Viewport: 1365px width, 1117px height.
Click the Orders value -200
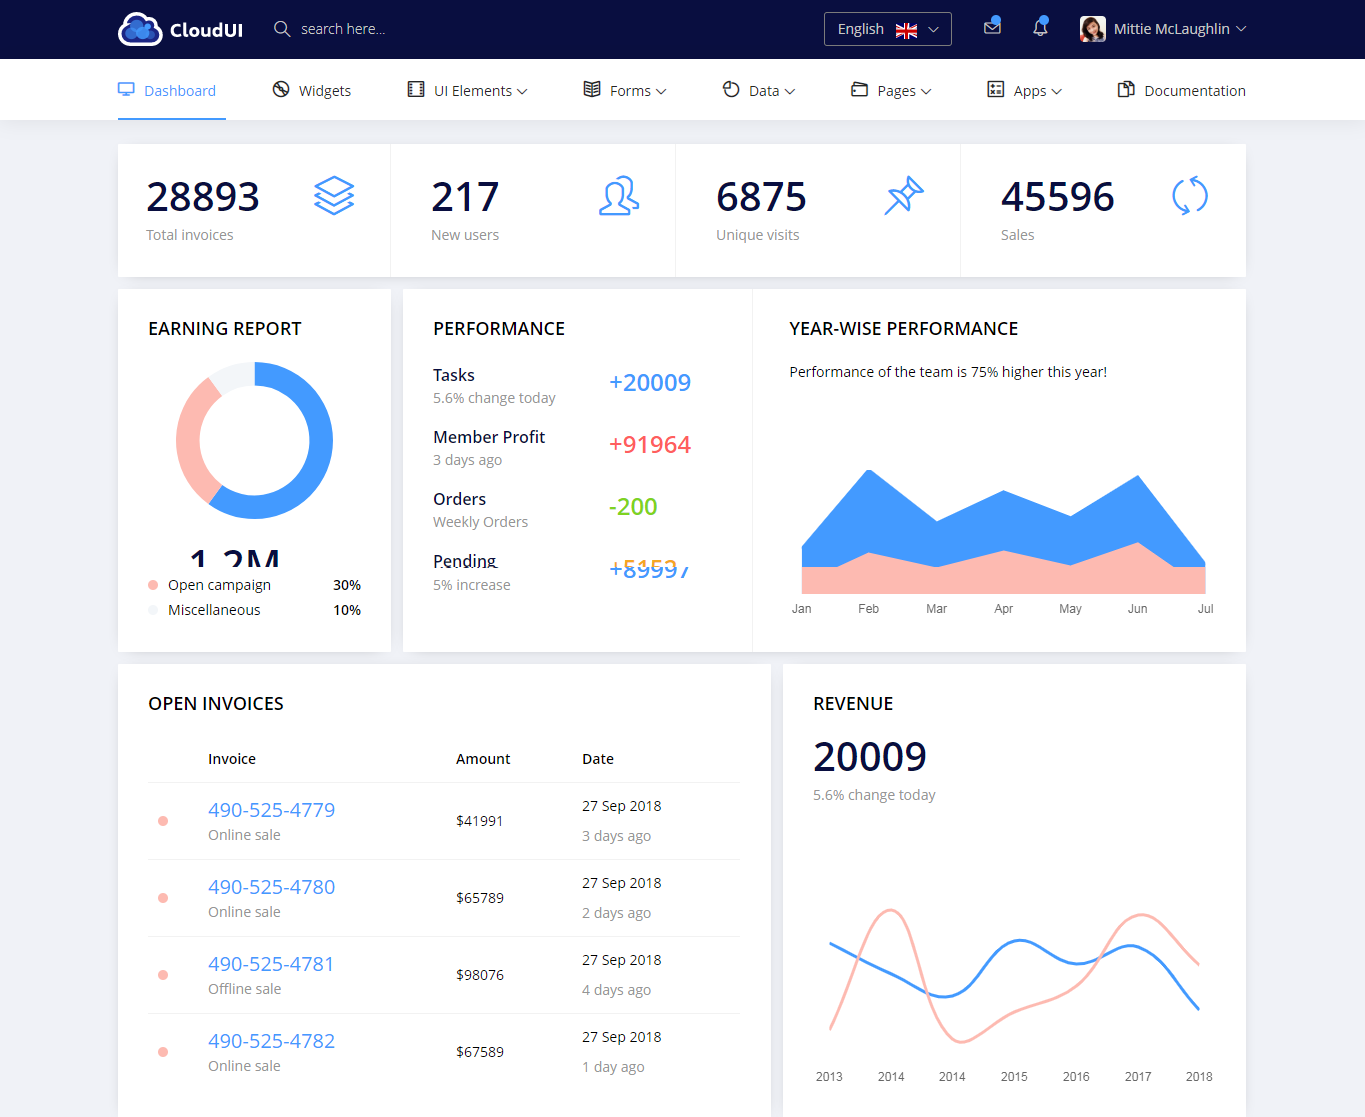pyautogui.click(x=633, y=507)
